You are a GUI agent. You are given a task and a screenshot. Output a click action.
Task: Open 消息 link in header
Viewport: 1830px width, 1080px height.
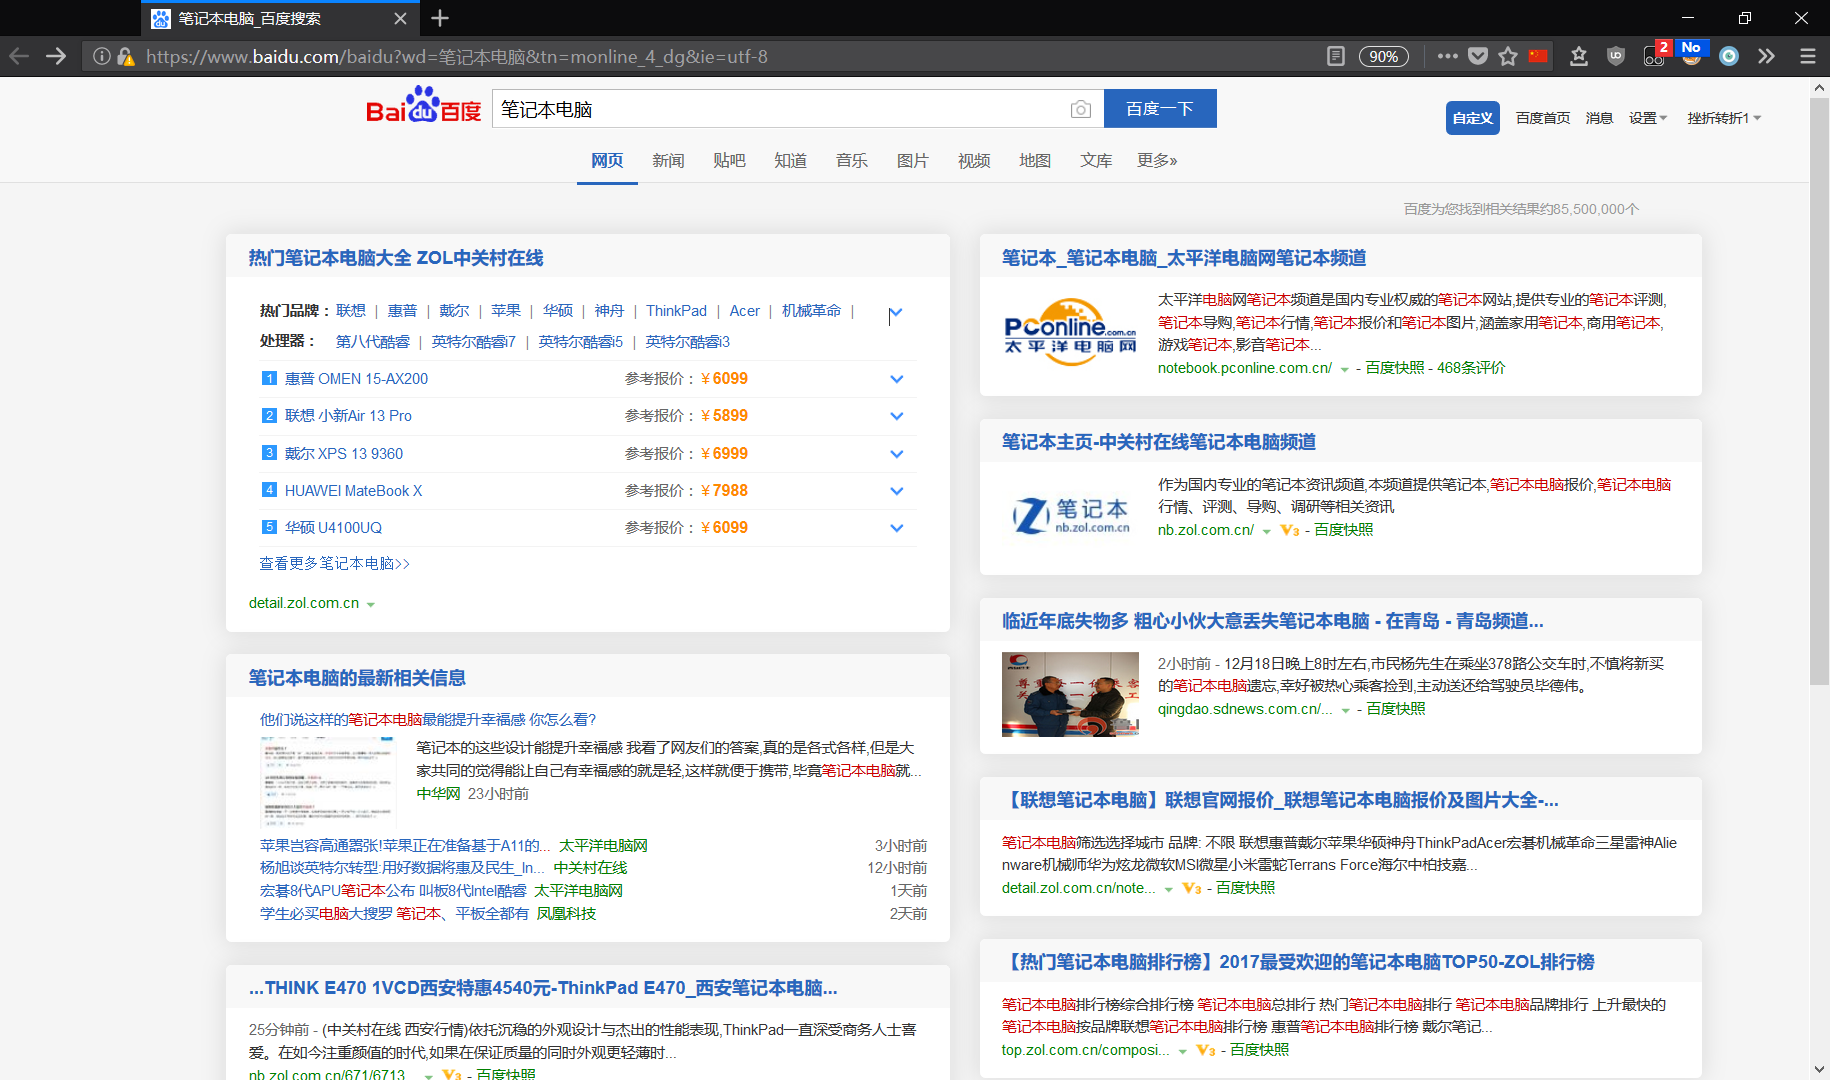coord(1599,118)
